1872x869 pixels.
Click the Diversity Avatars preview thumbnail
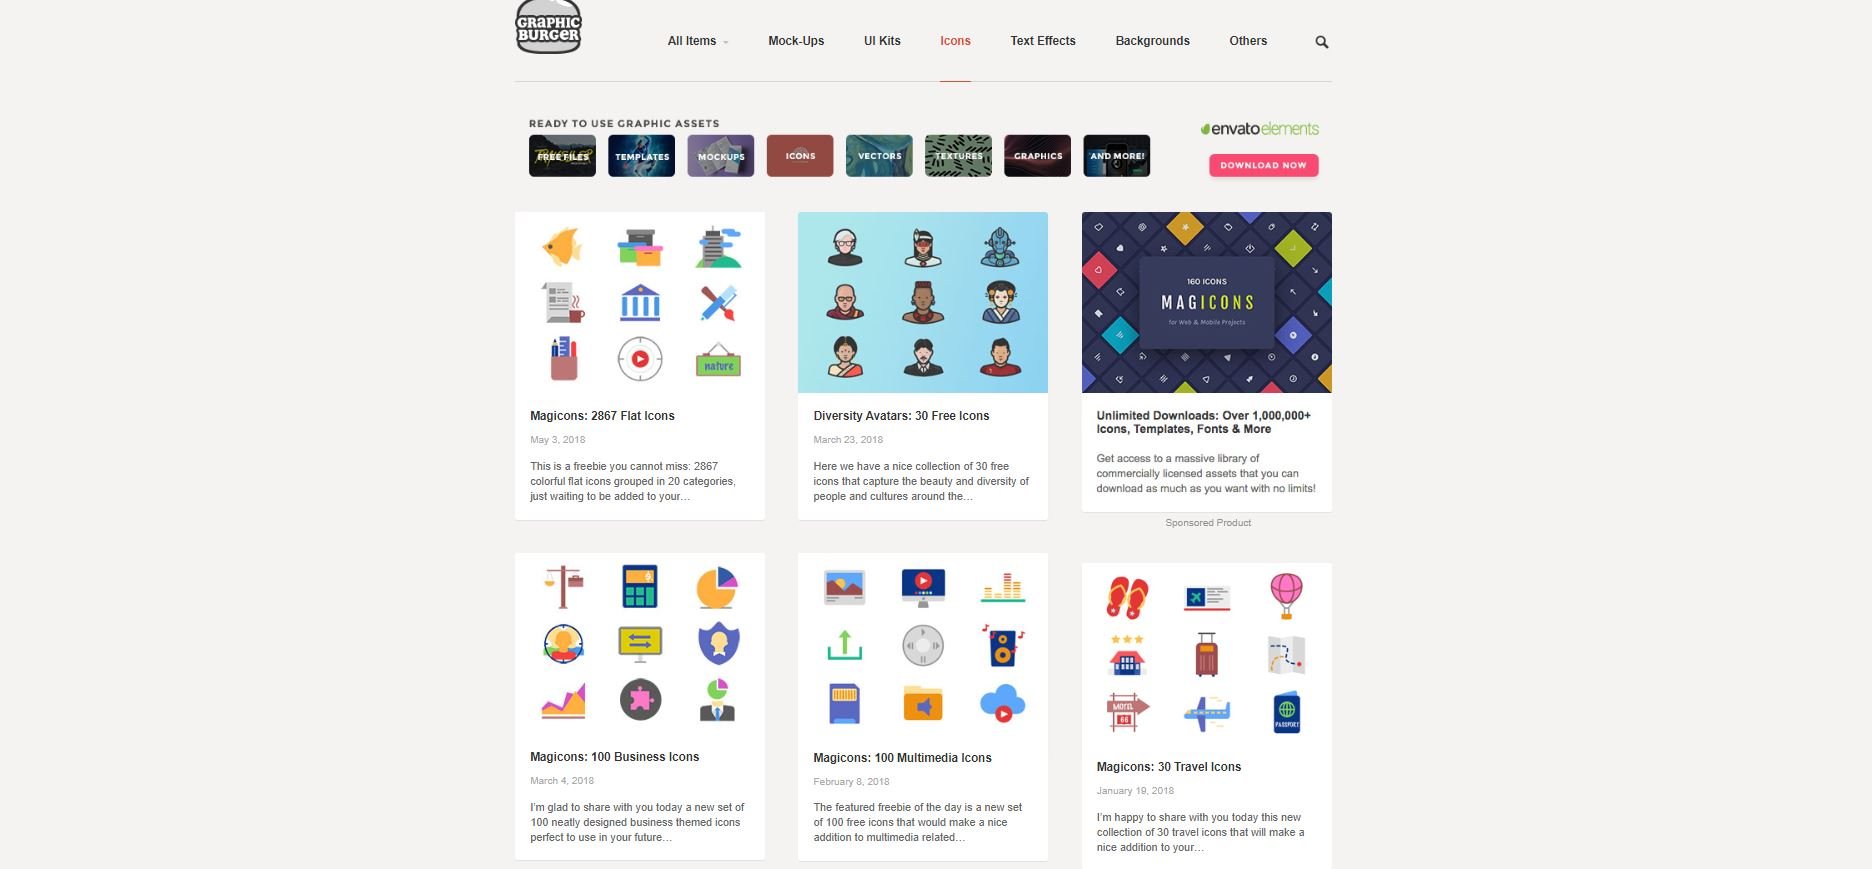coord(923,302)
